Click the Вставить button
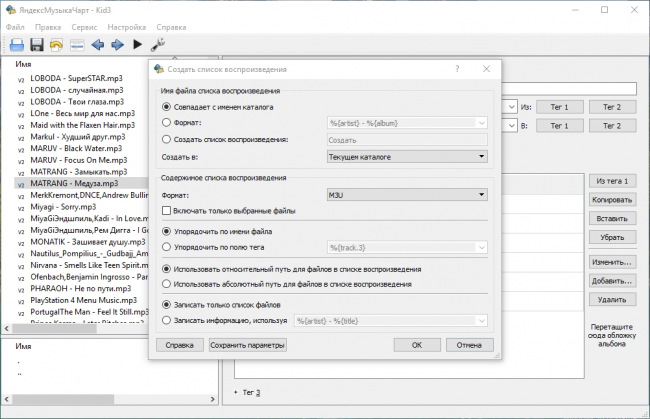 coord(612,218)
